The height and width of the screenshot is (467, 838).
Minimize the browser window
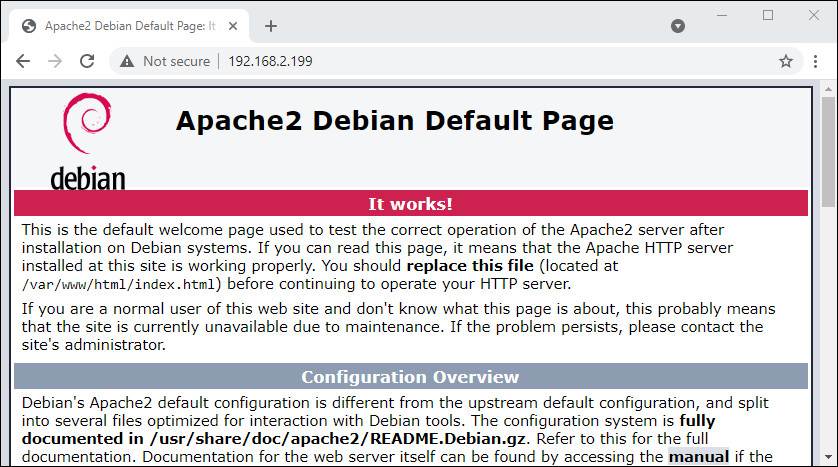click(722, 15)
